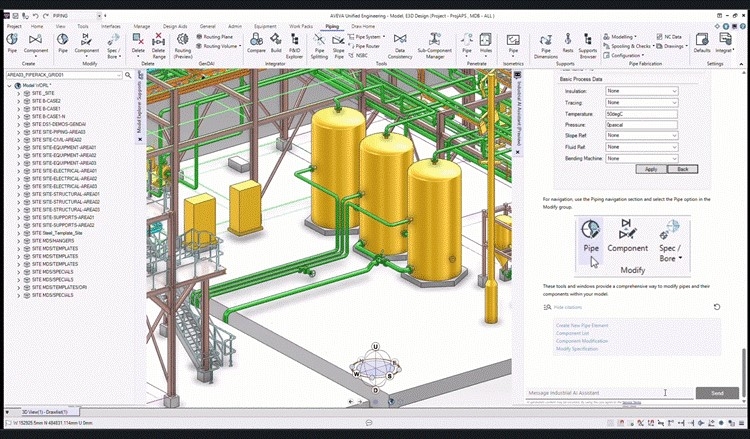Click the search icon in Model Explorer
The height and width of the screenshot is (439, 750).
click(x=126, y=75)
